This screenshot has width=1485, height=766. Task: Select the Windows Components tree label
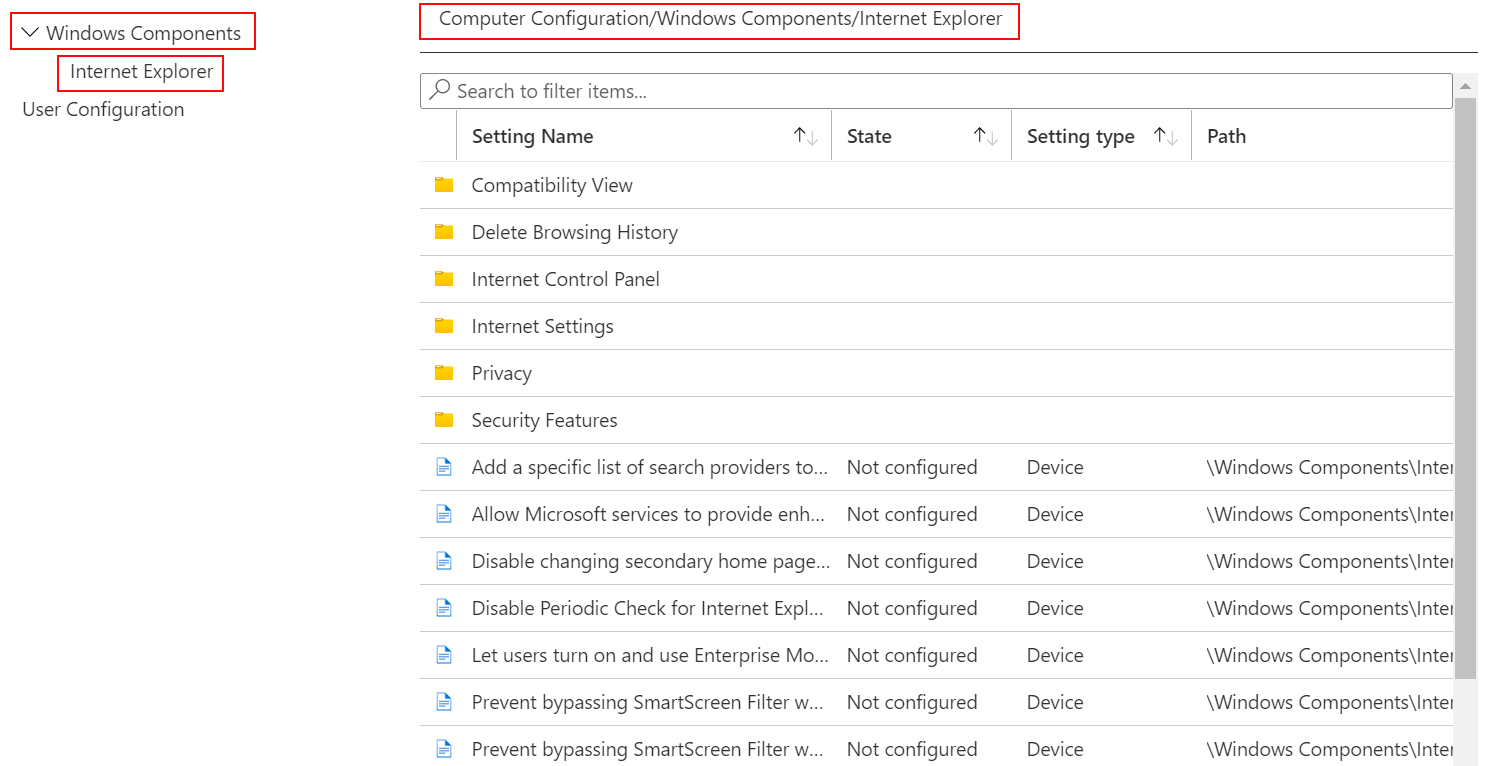coord(143,33)
